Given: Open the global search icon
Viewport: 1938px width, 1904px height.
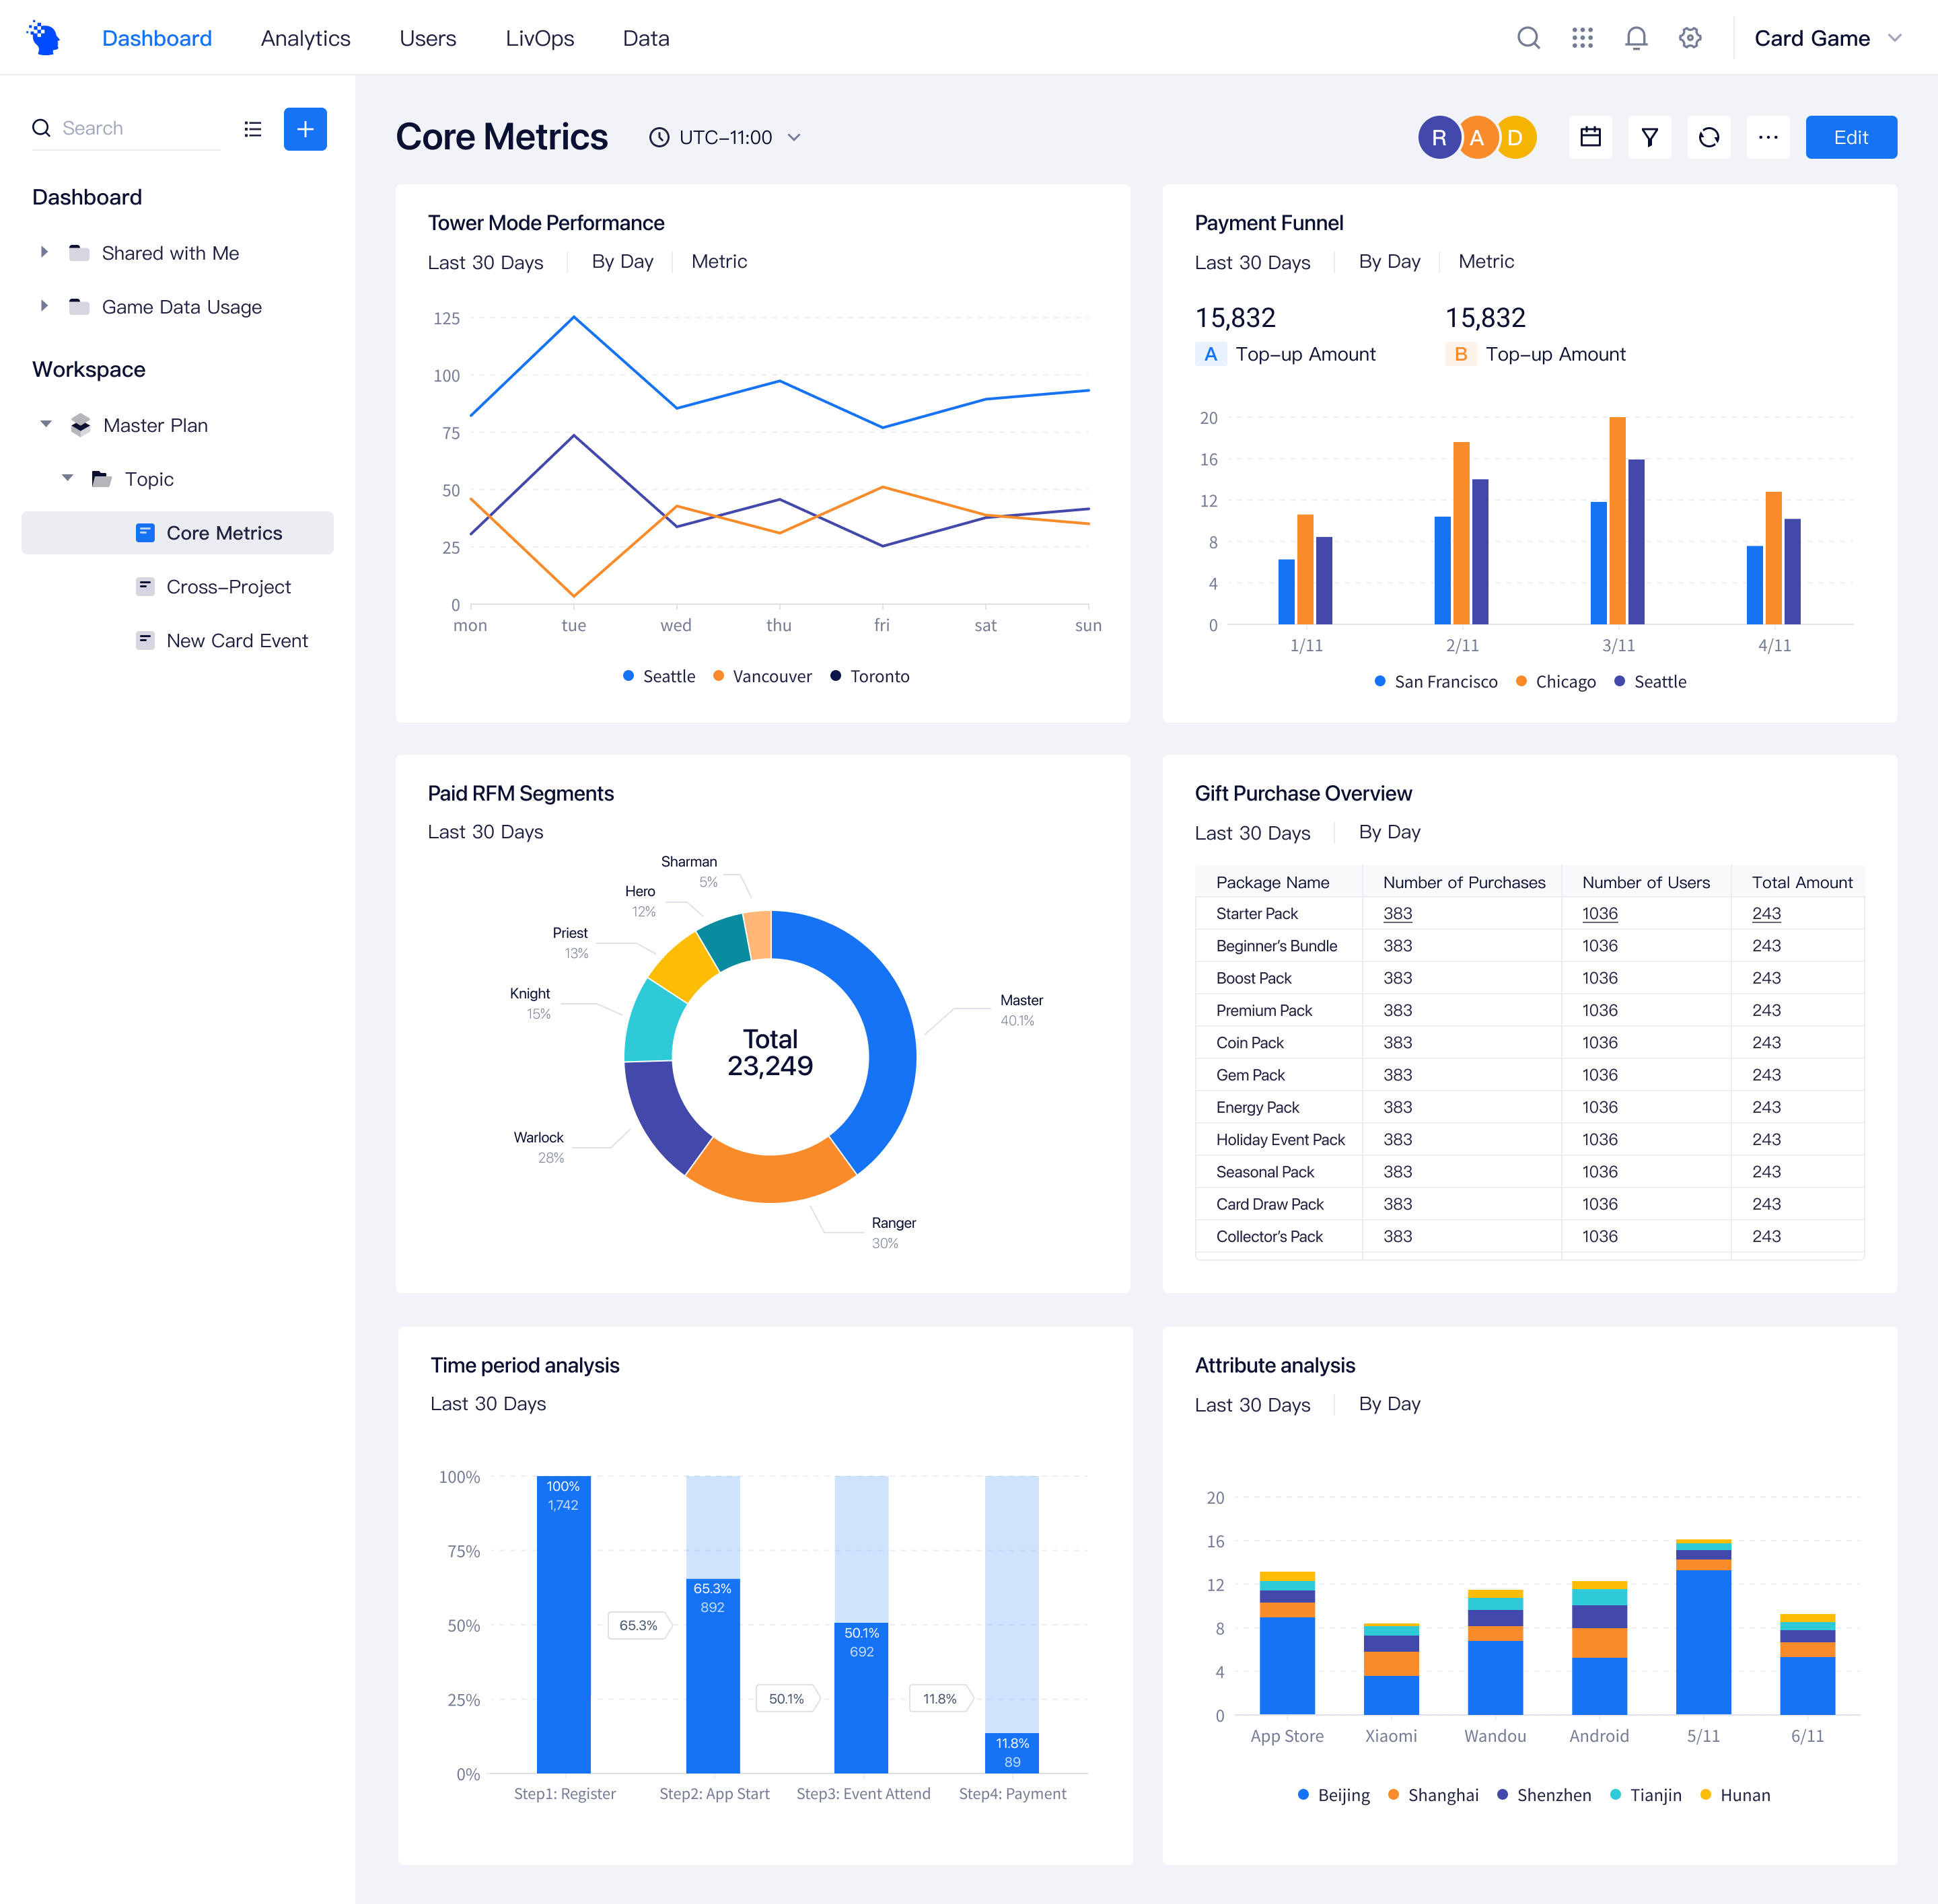Looking at the screenshot, I should (1529, 37).
